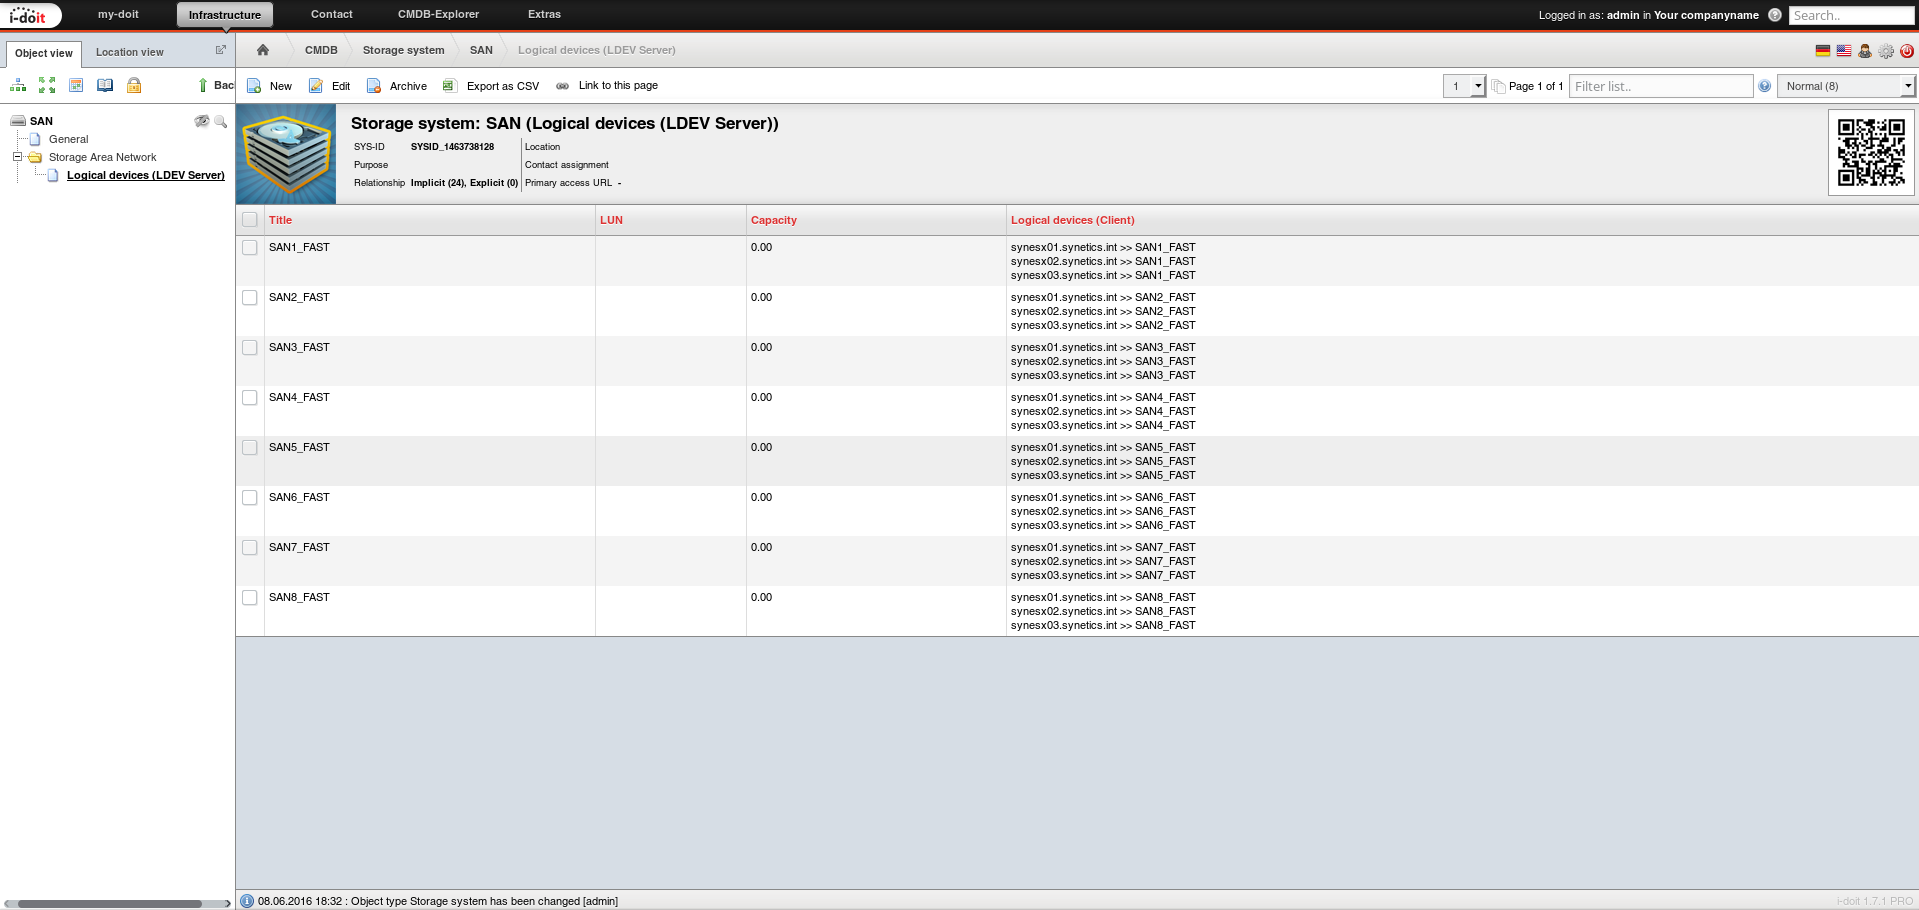Click the help question mark near login info
The image size is (1919, 910).
coord(1775,15)
